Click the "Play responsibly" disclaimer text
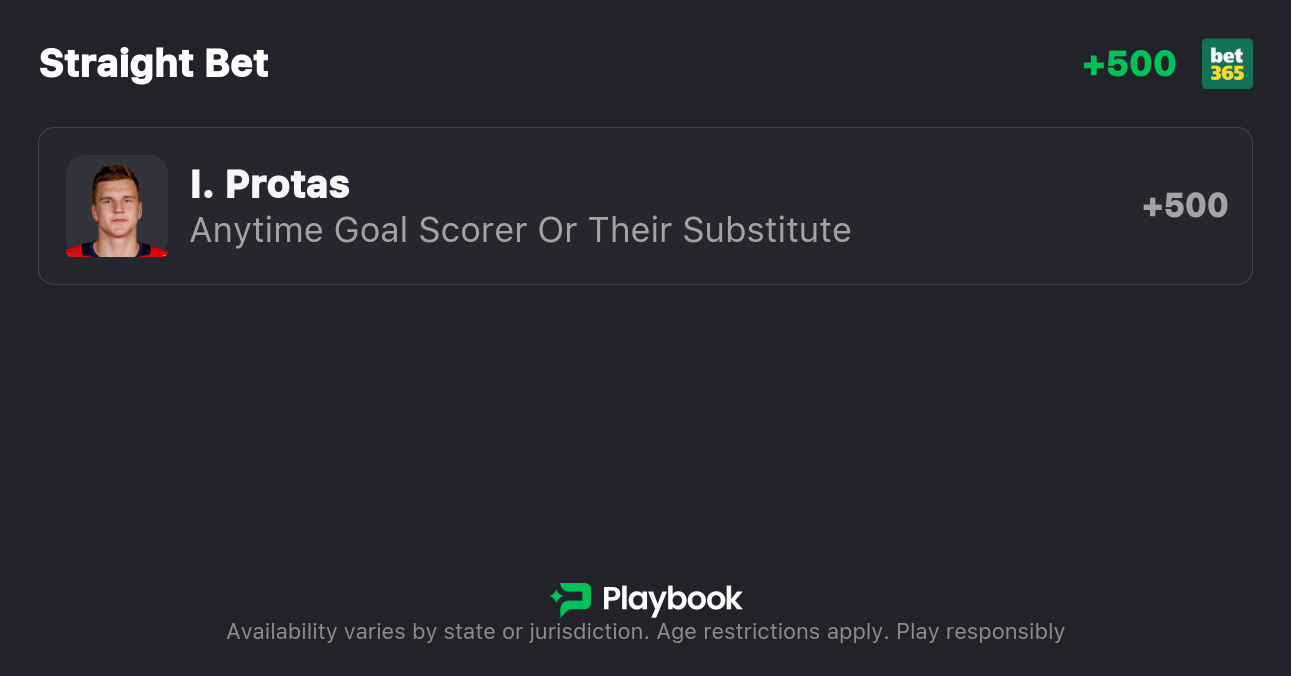 click(x=980, y=632)
